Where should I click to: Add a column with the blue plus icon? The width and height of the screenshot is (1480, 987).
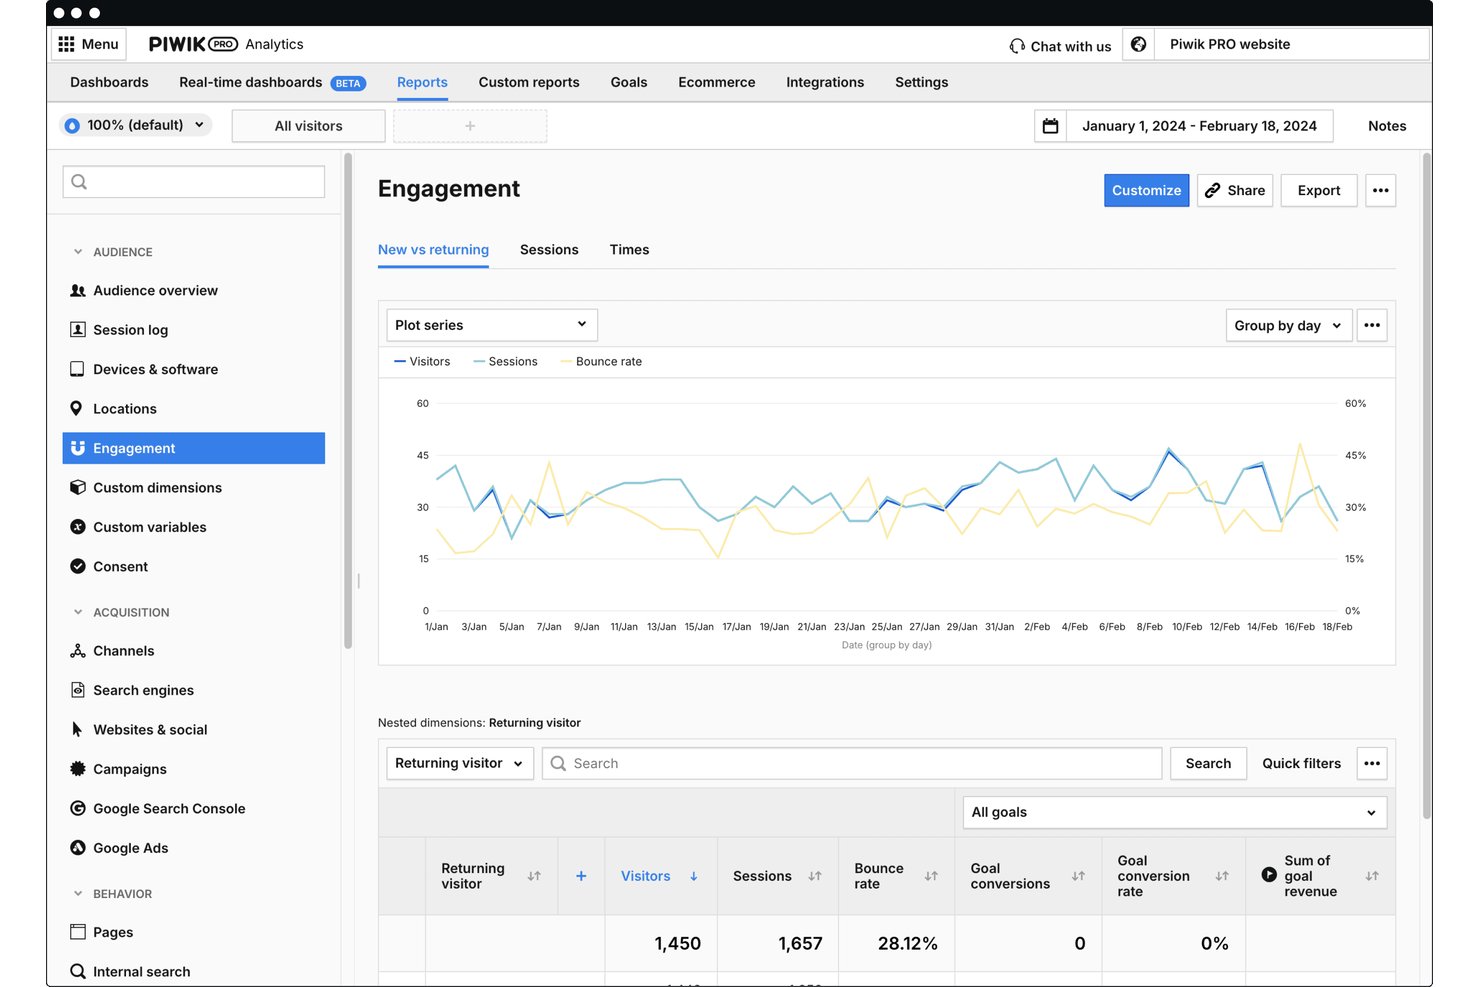click(x=581, y=876)
